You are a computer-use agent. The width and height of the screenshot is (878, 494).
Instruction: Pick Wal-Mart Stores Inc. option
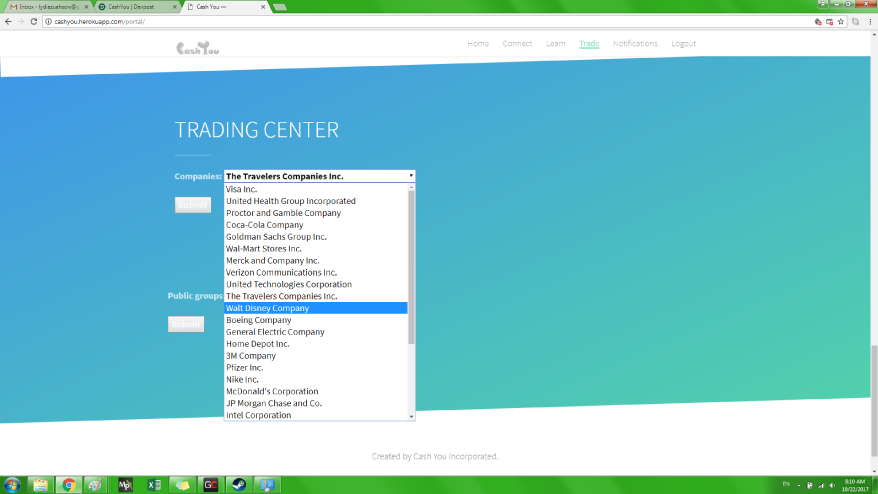pos(316,249)
